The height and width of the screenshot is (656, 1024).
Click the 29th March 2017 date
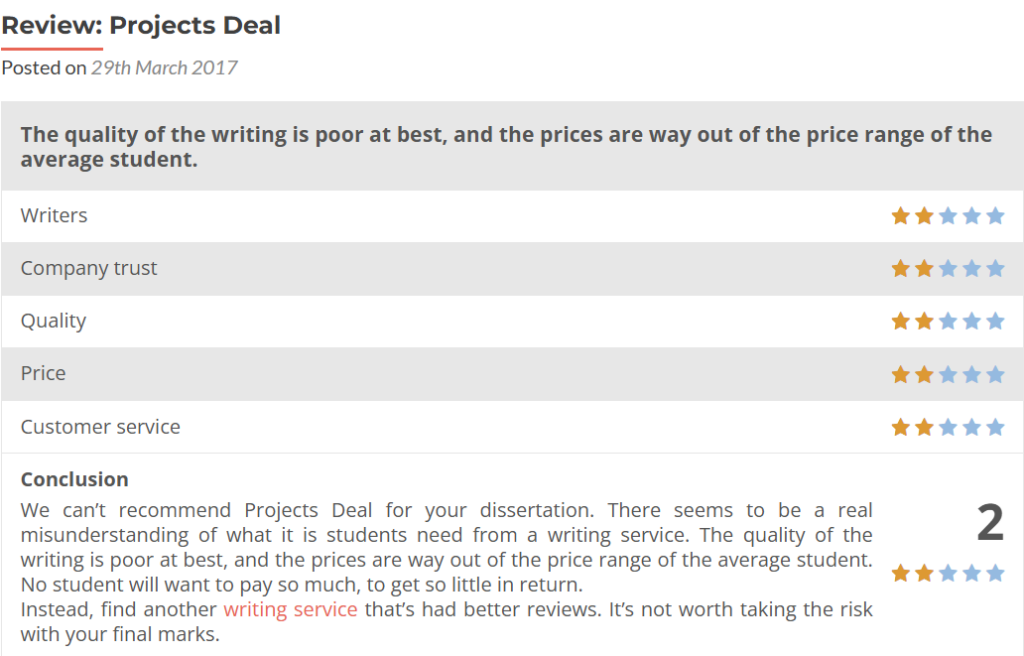[x=164, y=68]
